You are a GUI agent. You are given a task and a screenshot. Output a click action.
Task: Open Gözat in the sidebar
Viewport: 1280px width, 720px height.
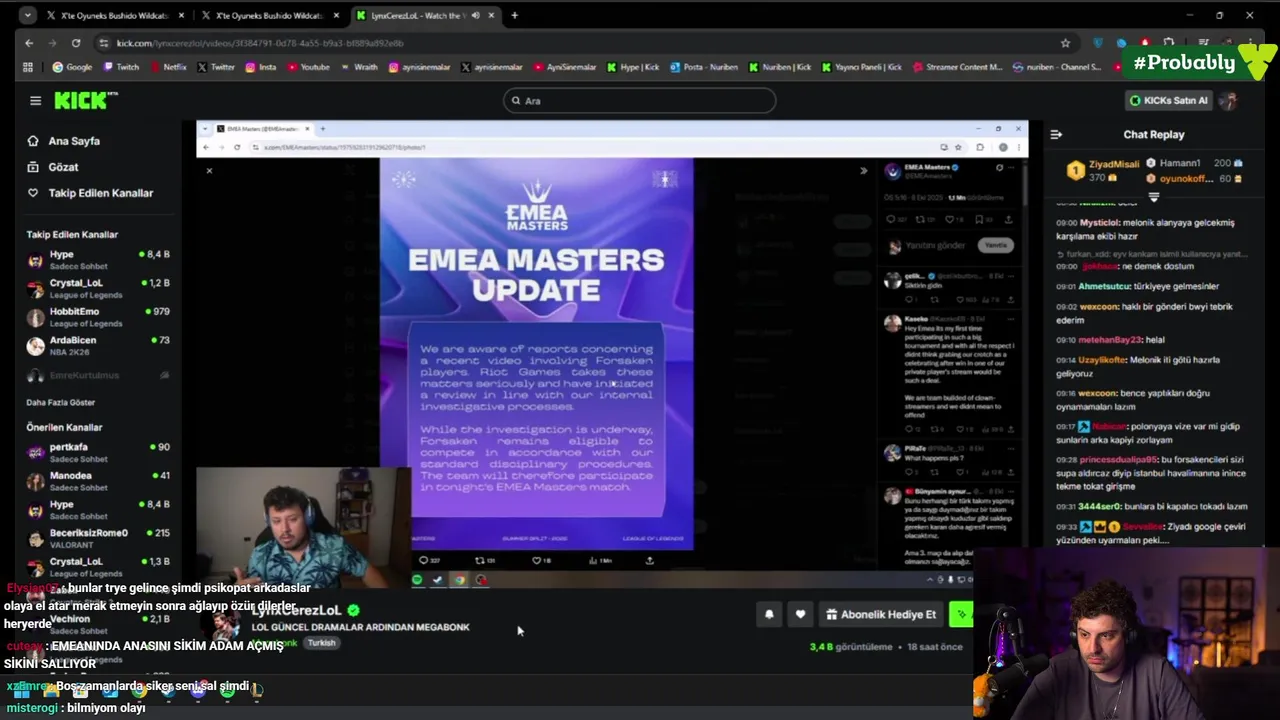point(53,167)
